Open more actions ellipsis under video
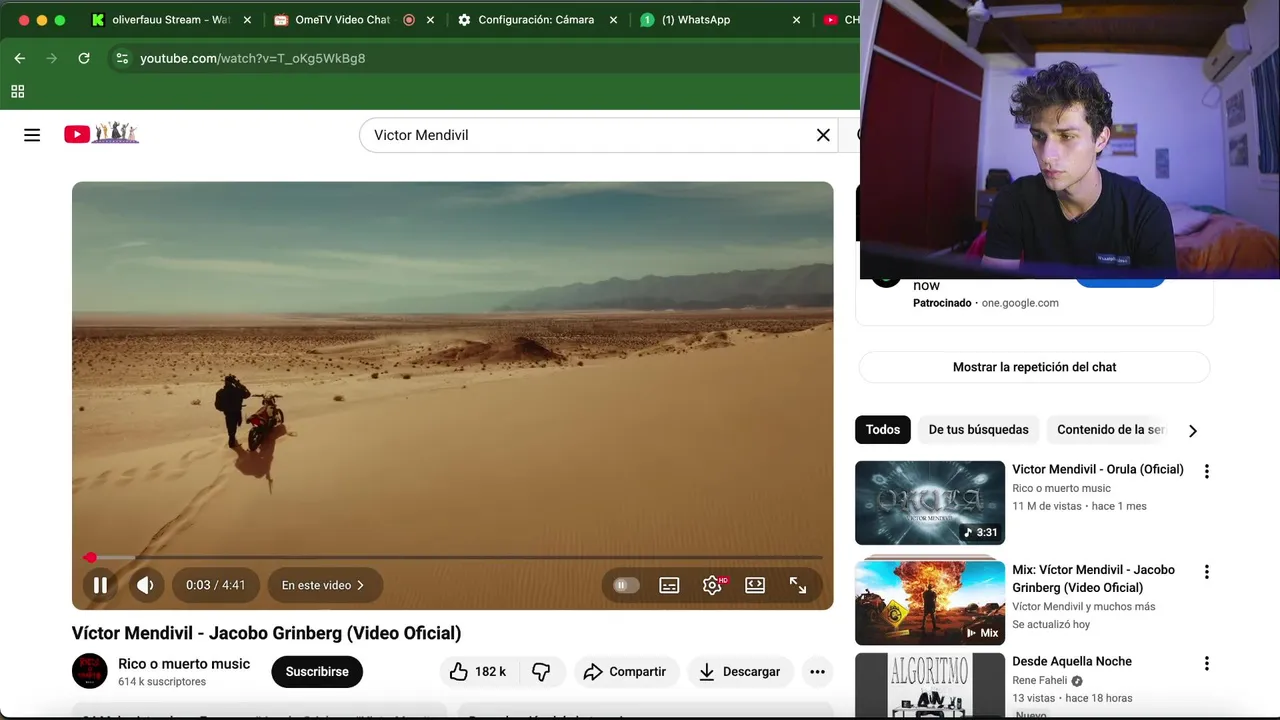 [x=817, y=672]
